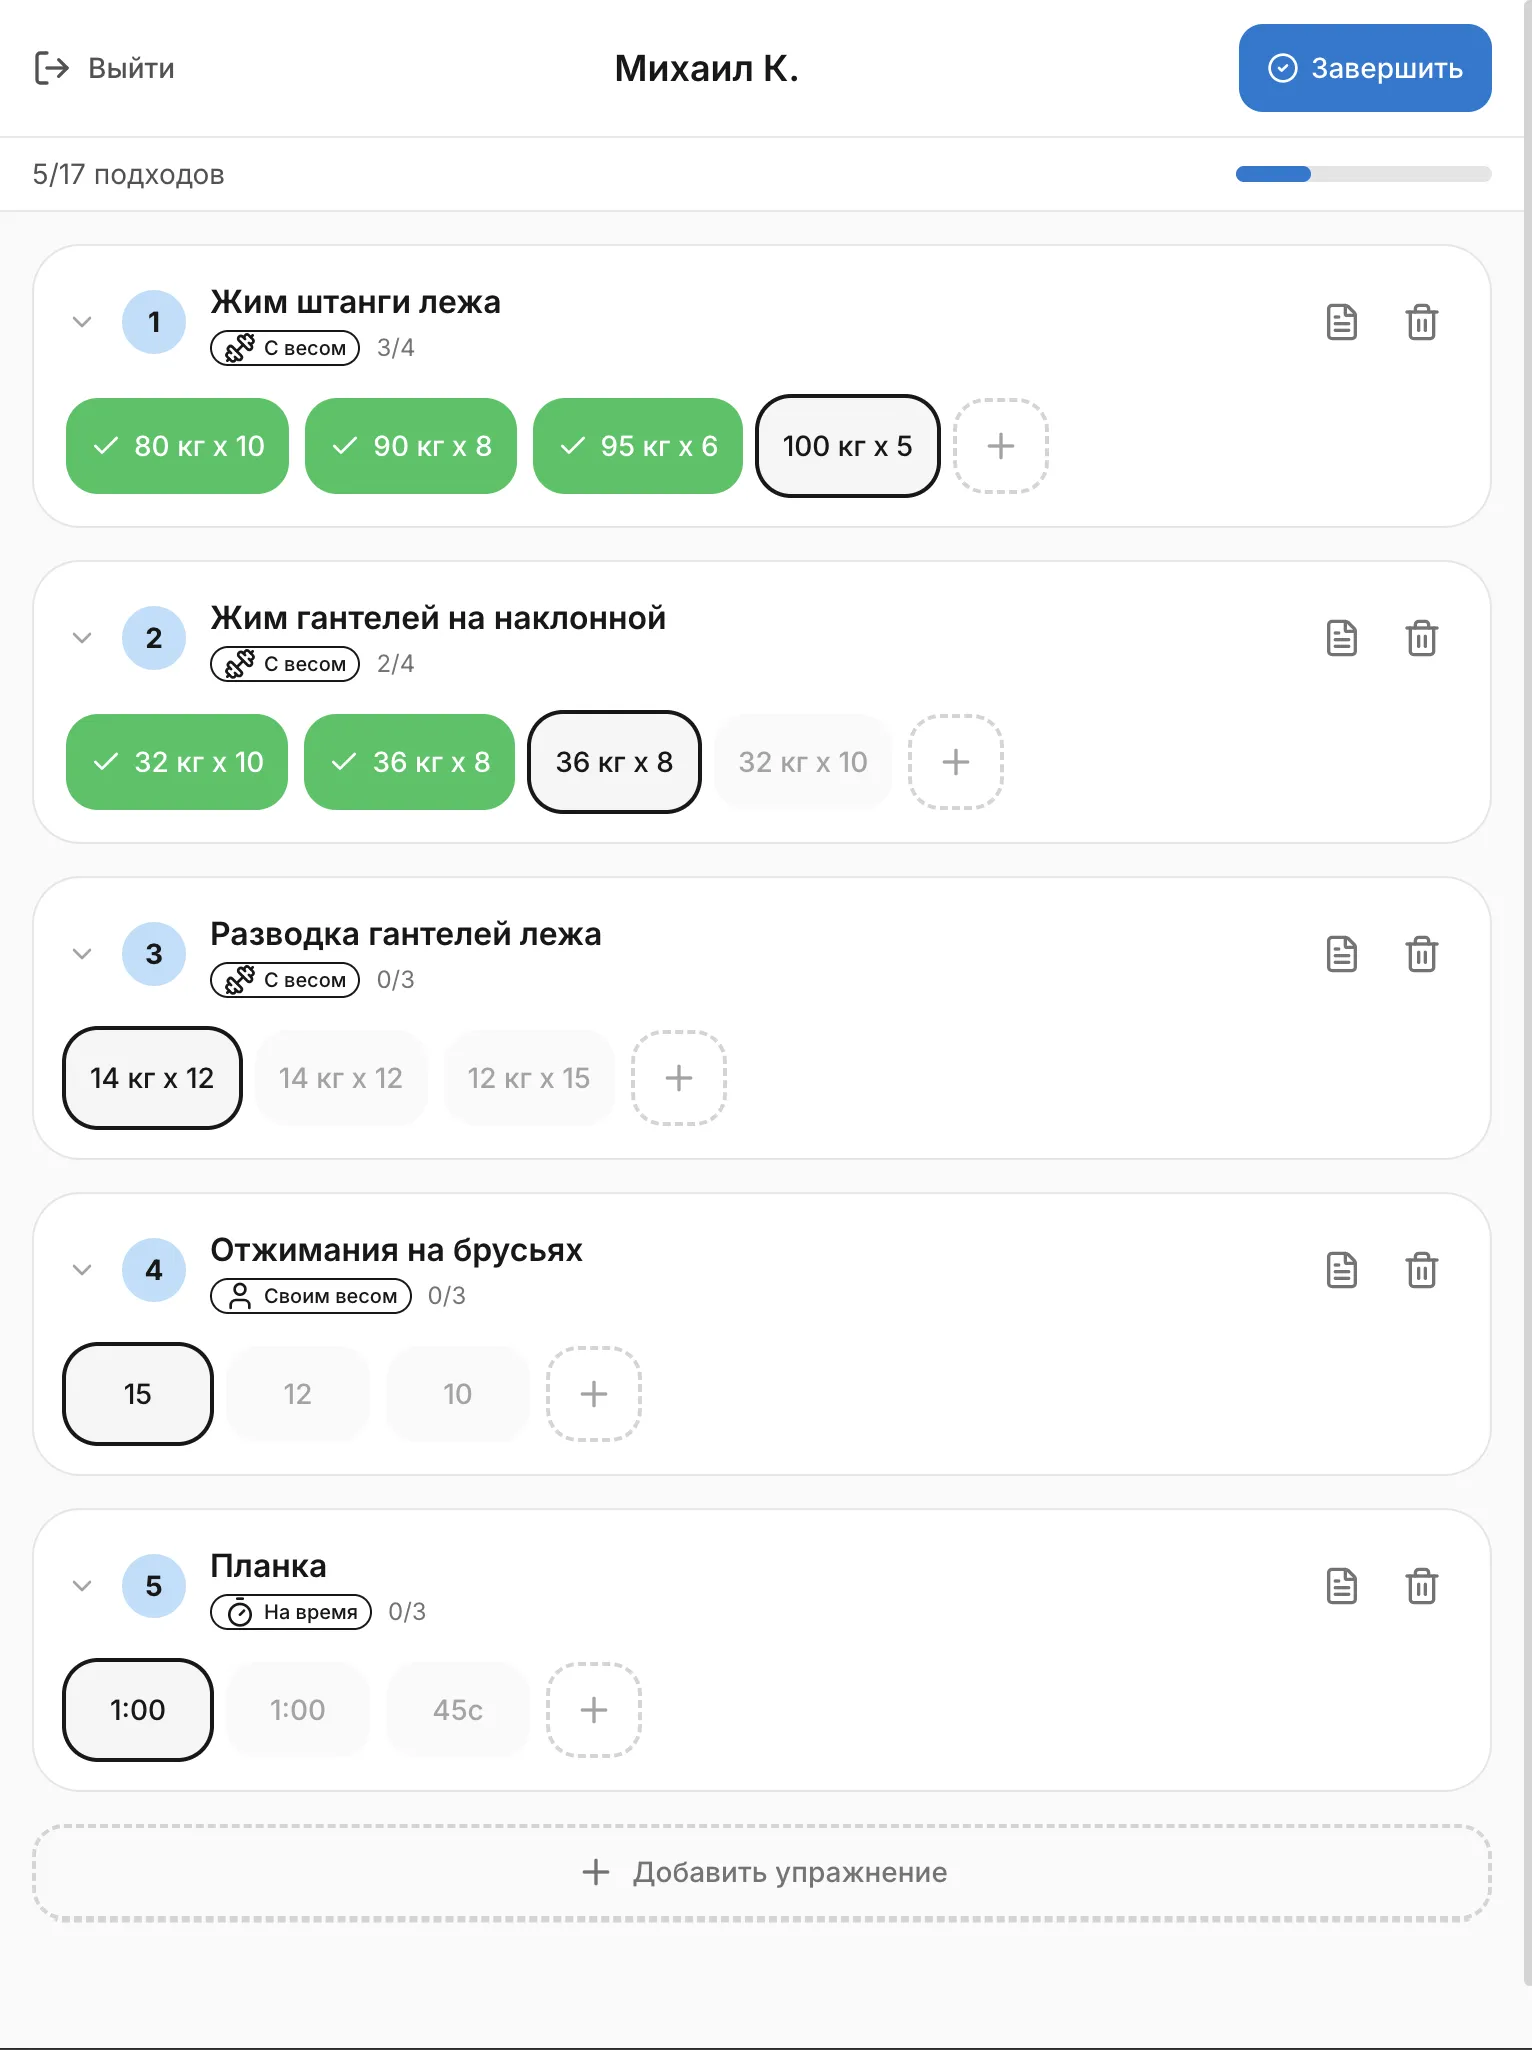Open notes for Отжимания на брусьях
1532x2050 pixels.
1340,1270
